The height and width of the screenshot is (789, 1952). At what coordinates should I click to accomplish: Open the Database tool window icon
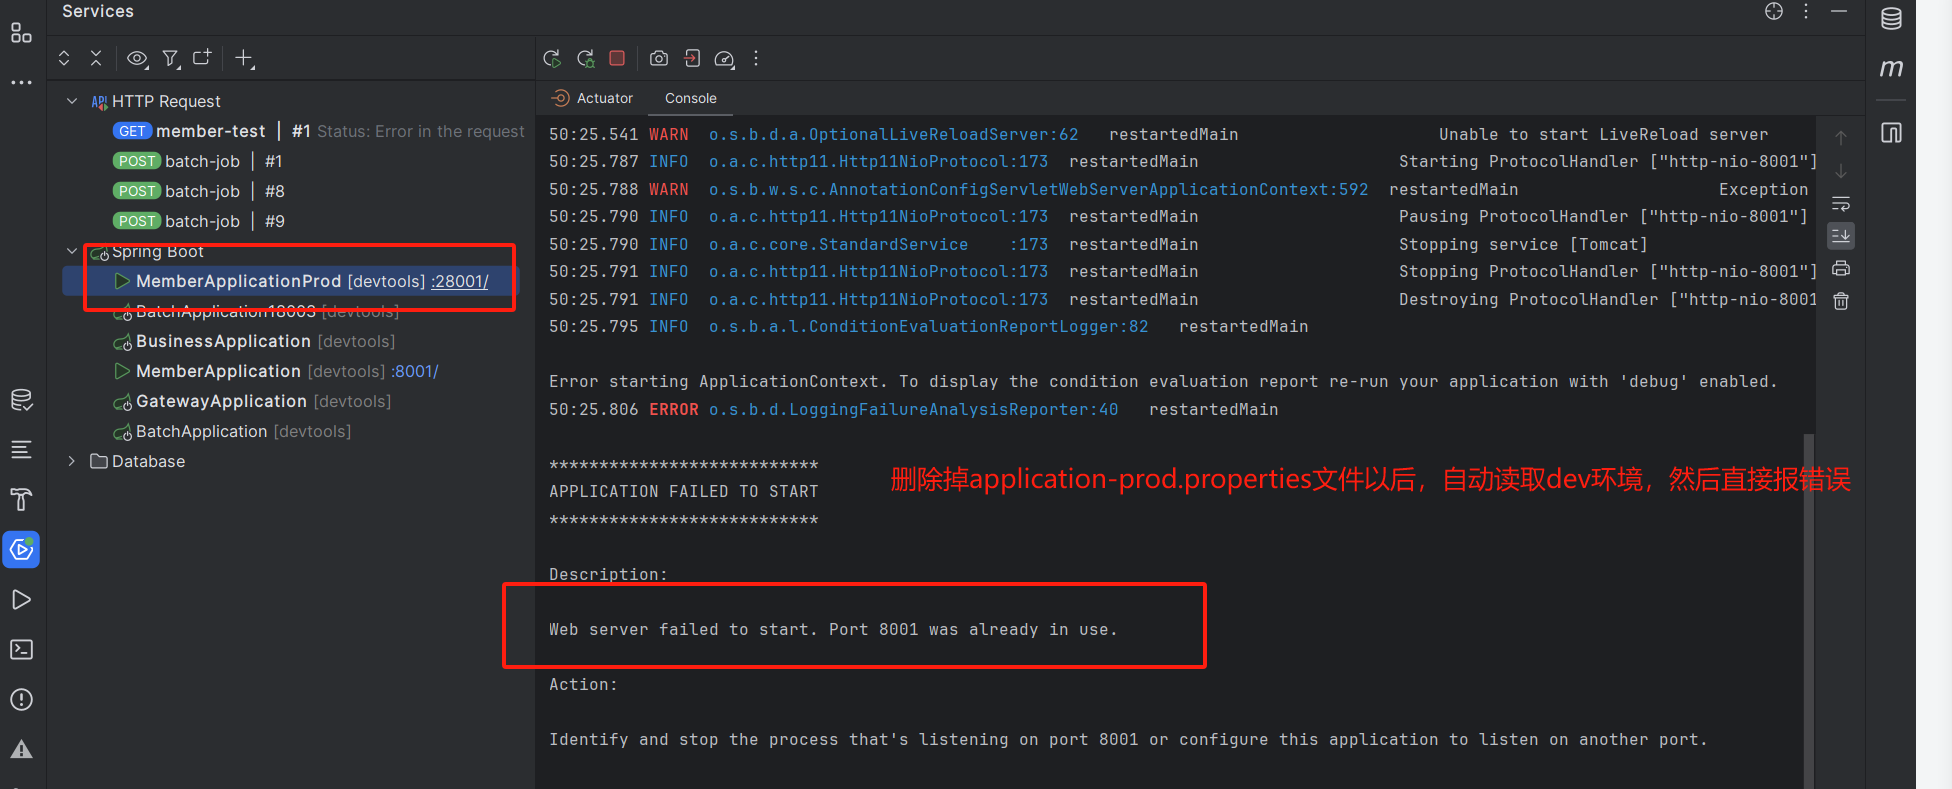[x=1891, y=19]
